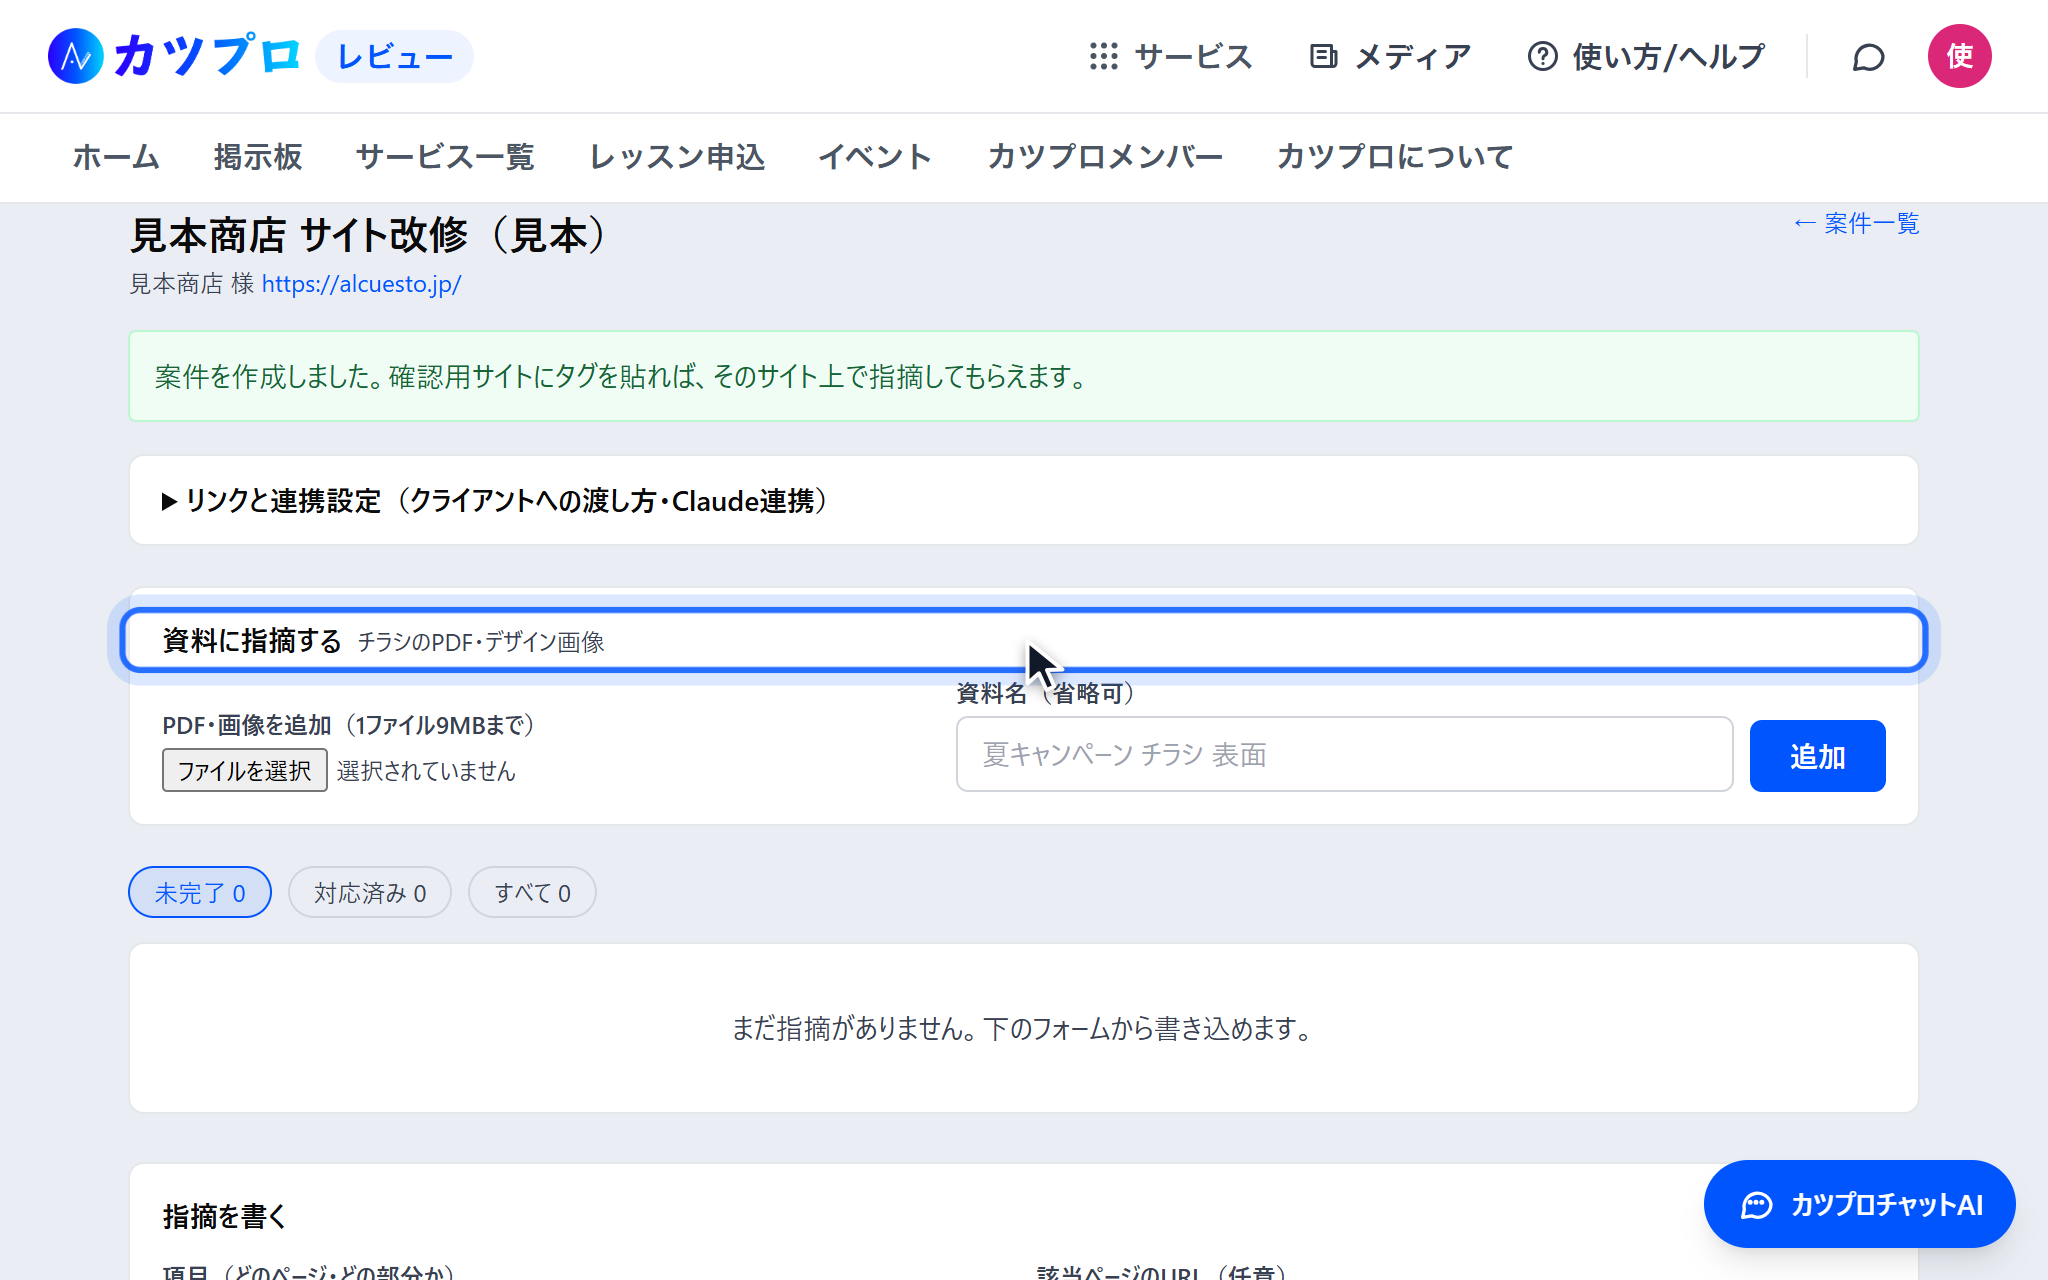Open サービス一覧 tab

445,157
